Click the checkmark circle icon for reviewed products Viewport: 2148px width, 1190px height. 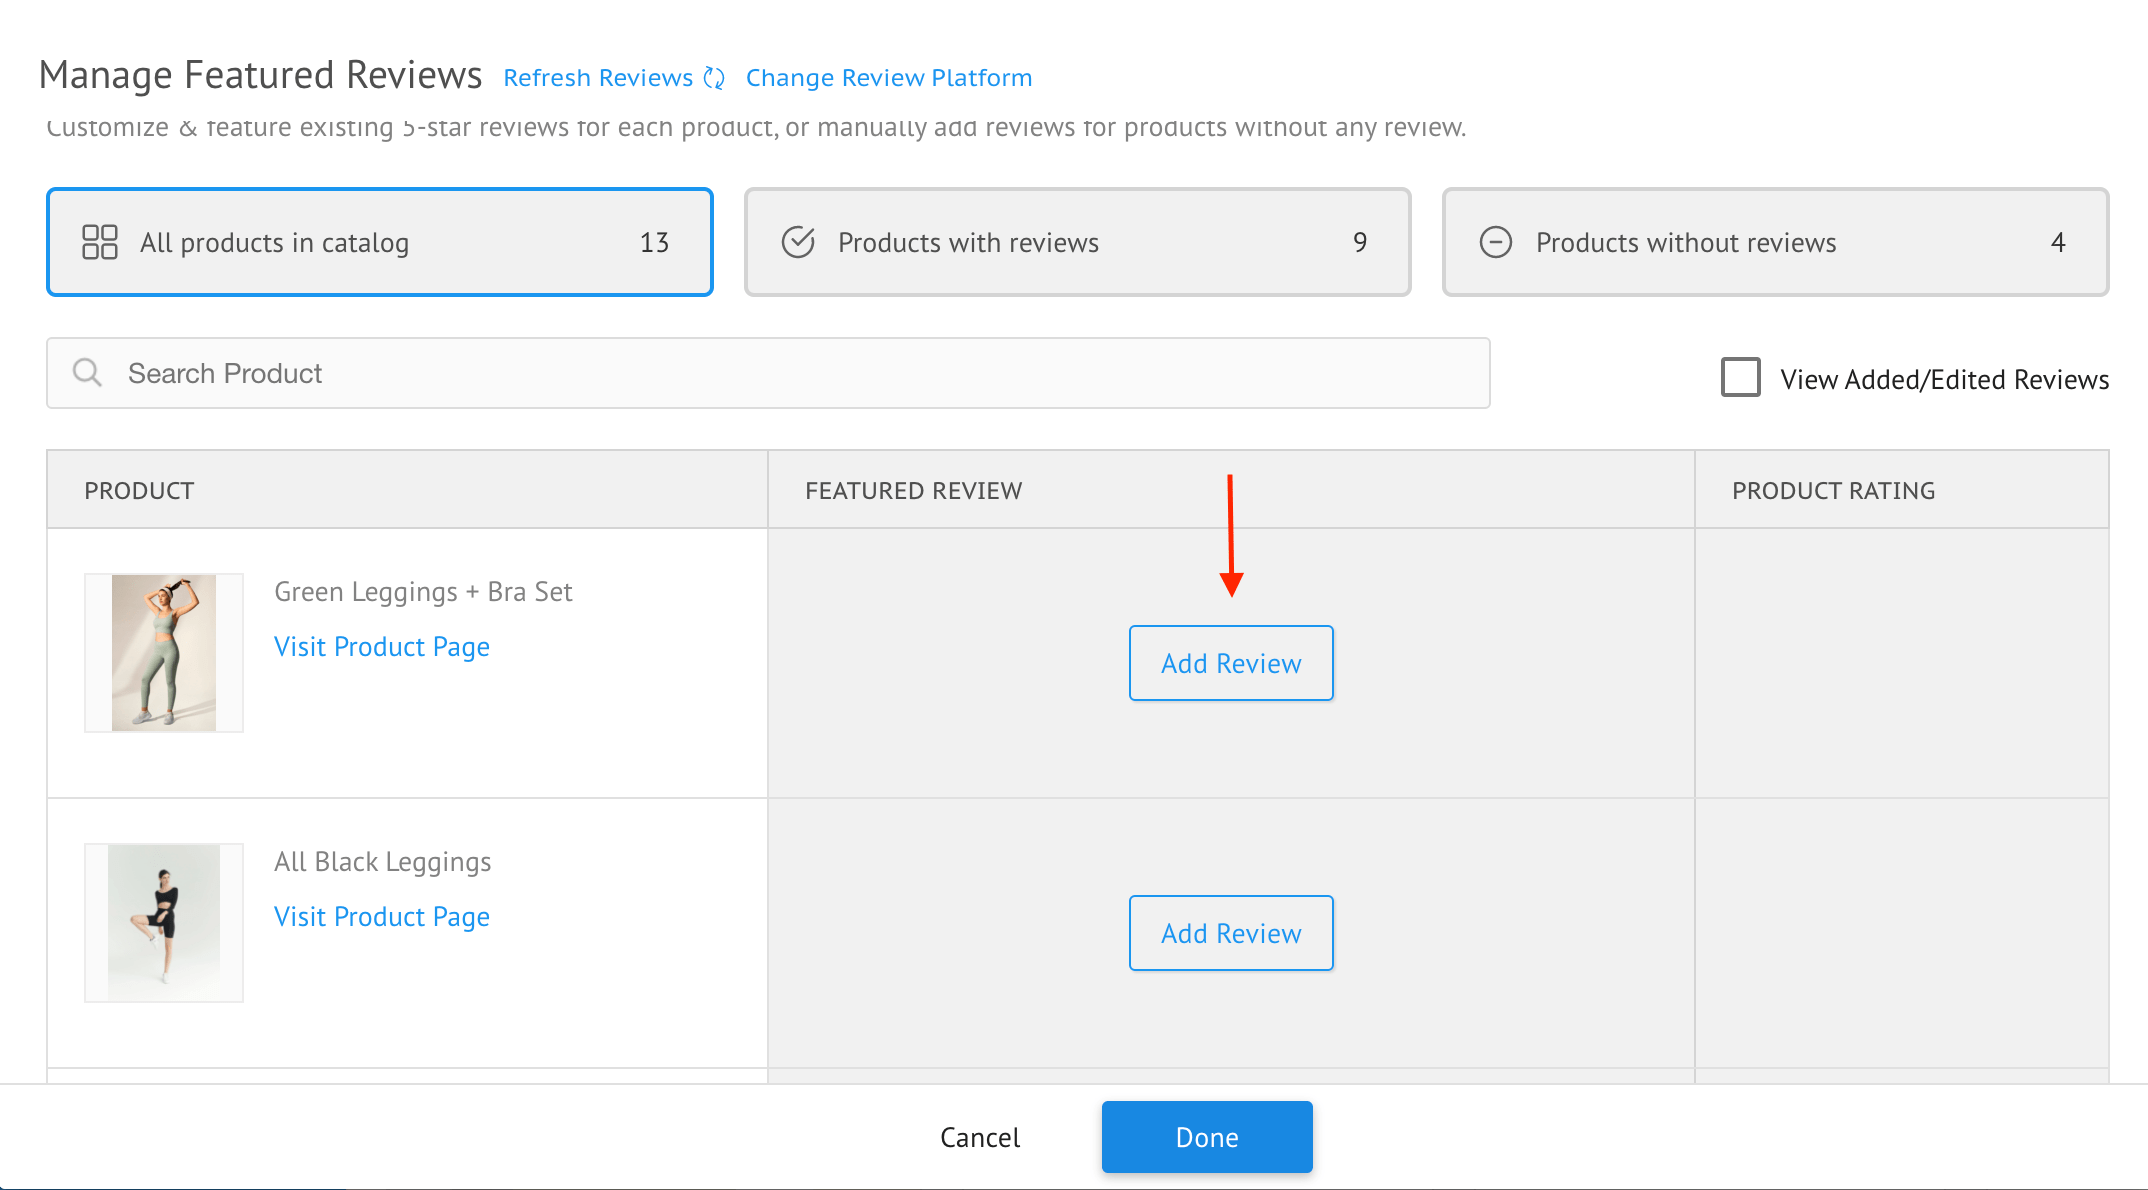[798, 242]
